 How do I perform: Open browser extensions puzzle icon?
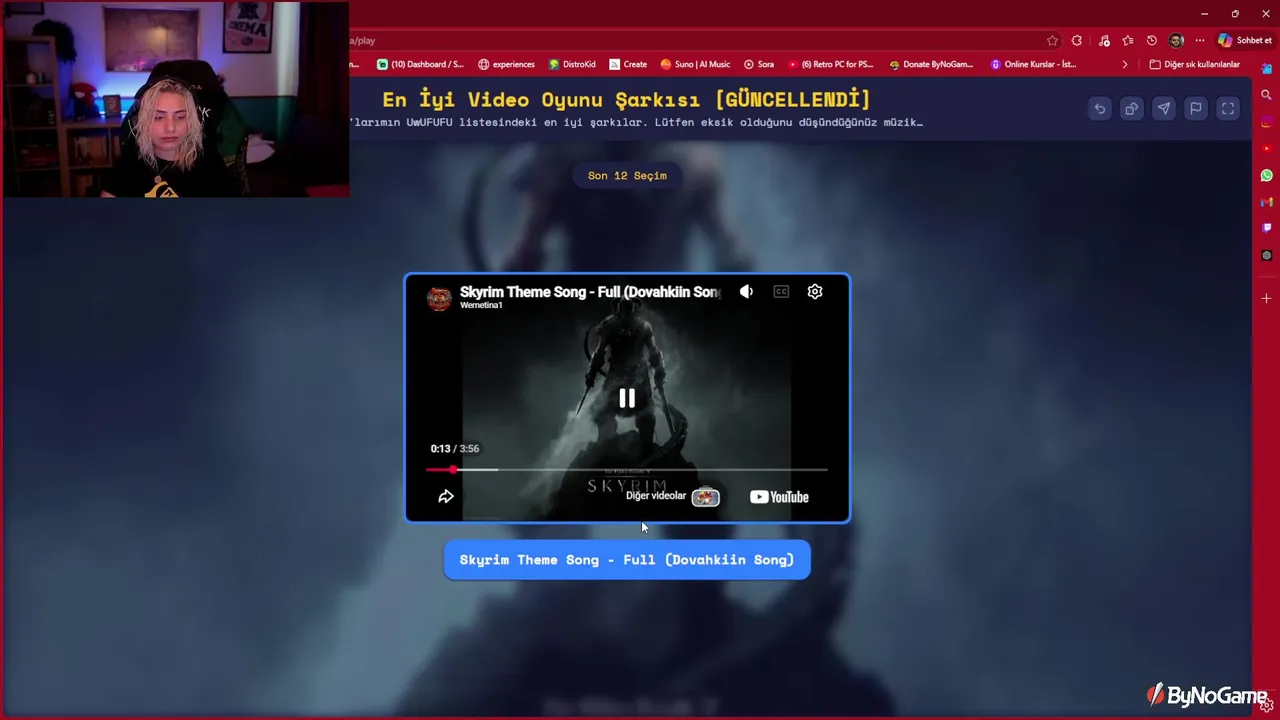click(x=1077, y=41)
